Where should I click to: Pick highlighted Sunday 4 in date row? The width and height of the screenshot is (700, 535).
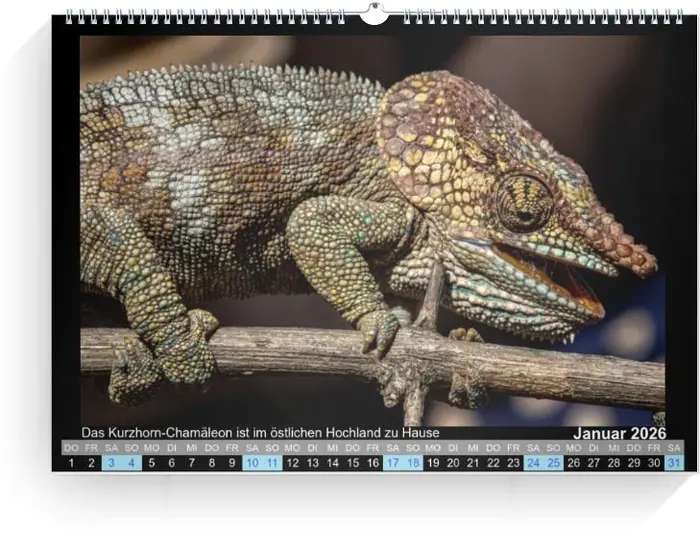(x=131, y=463)
